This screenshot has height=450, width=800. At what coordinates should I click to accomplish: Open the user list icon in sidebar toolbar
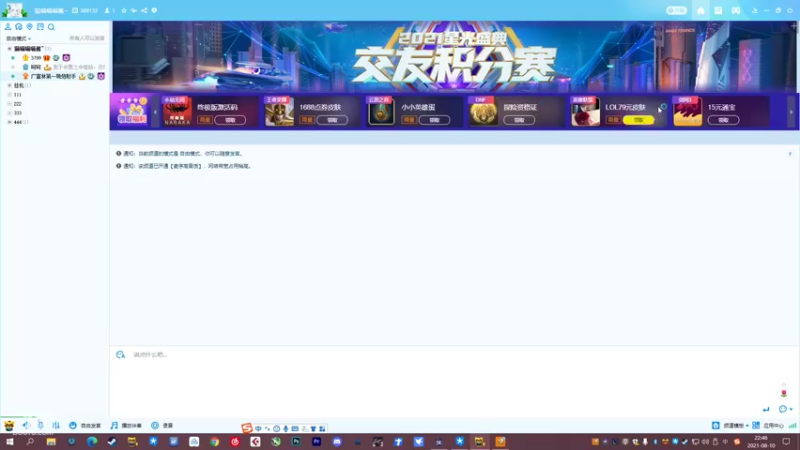pos(8,27)
